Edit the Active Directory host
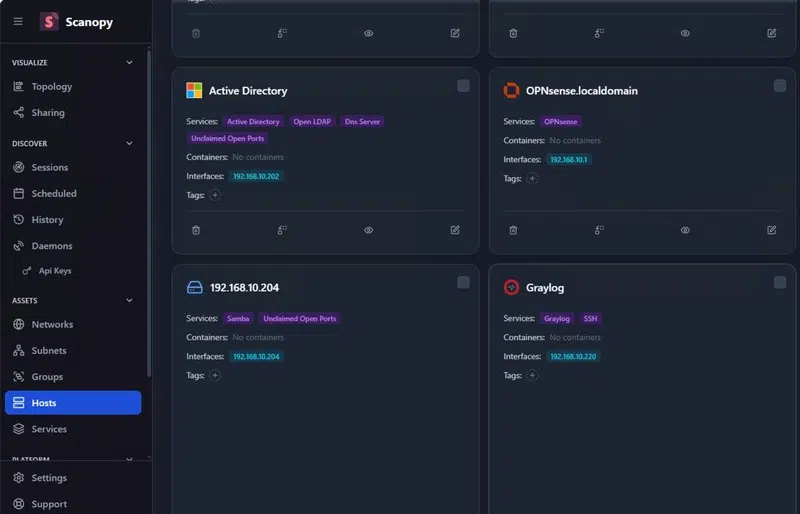This screenshot has height=514, width=800. click(455, 230)
